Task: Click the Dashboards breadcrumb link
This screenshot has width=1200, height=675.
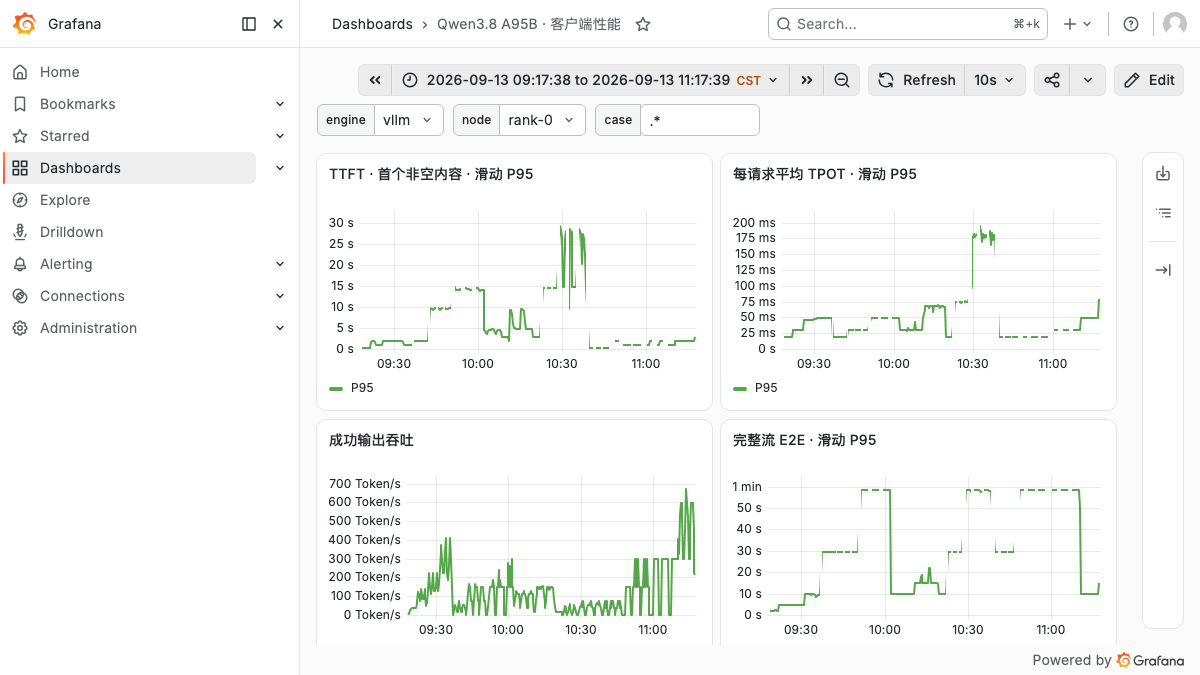Action: tap(372, 24)
